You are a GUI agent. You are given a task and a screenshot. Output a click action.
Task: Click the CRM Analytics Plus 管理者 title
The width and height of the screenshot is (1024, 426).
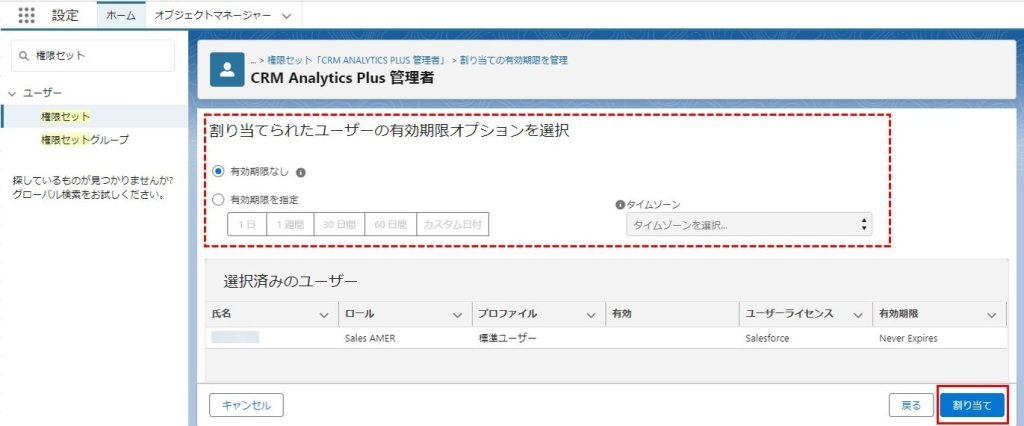[x=342, y=78]
